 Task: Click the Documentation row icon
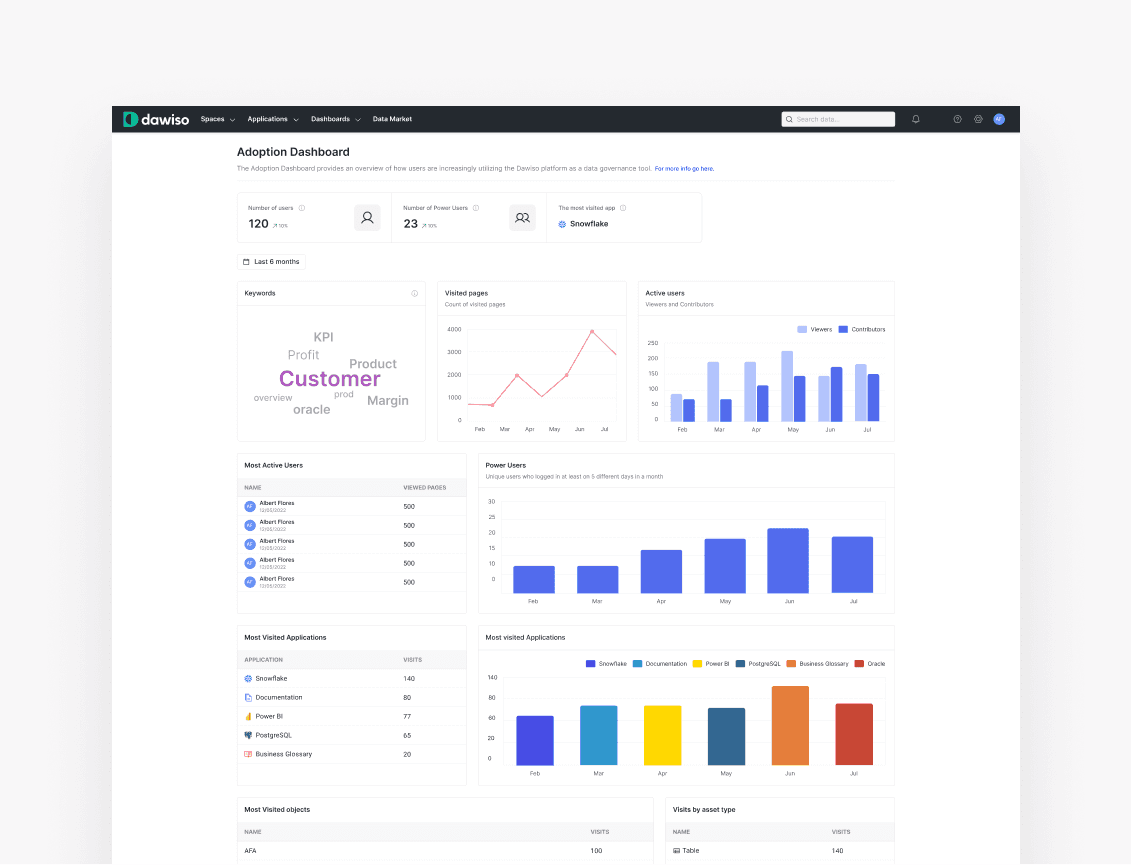(248, 697)
